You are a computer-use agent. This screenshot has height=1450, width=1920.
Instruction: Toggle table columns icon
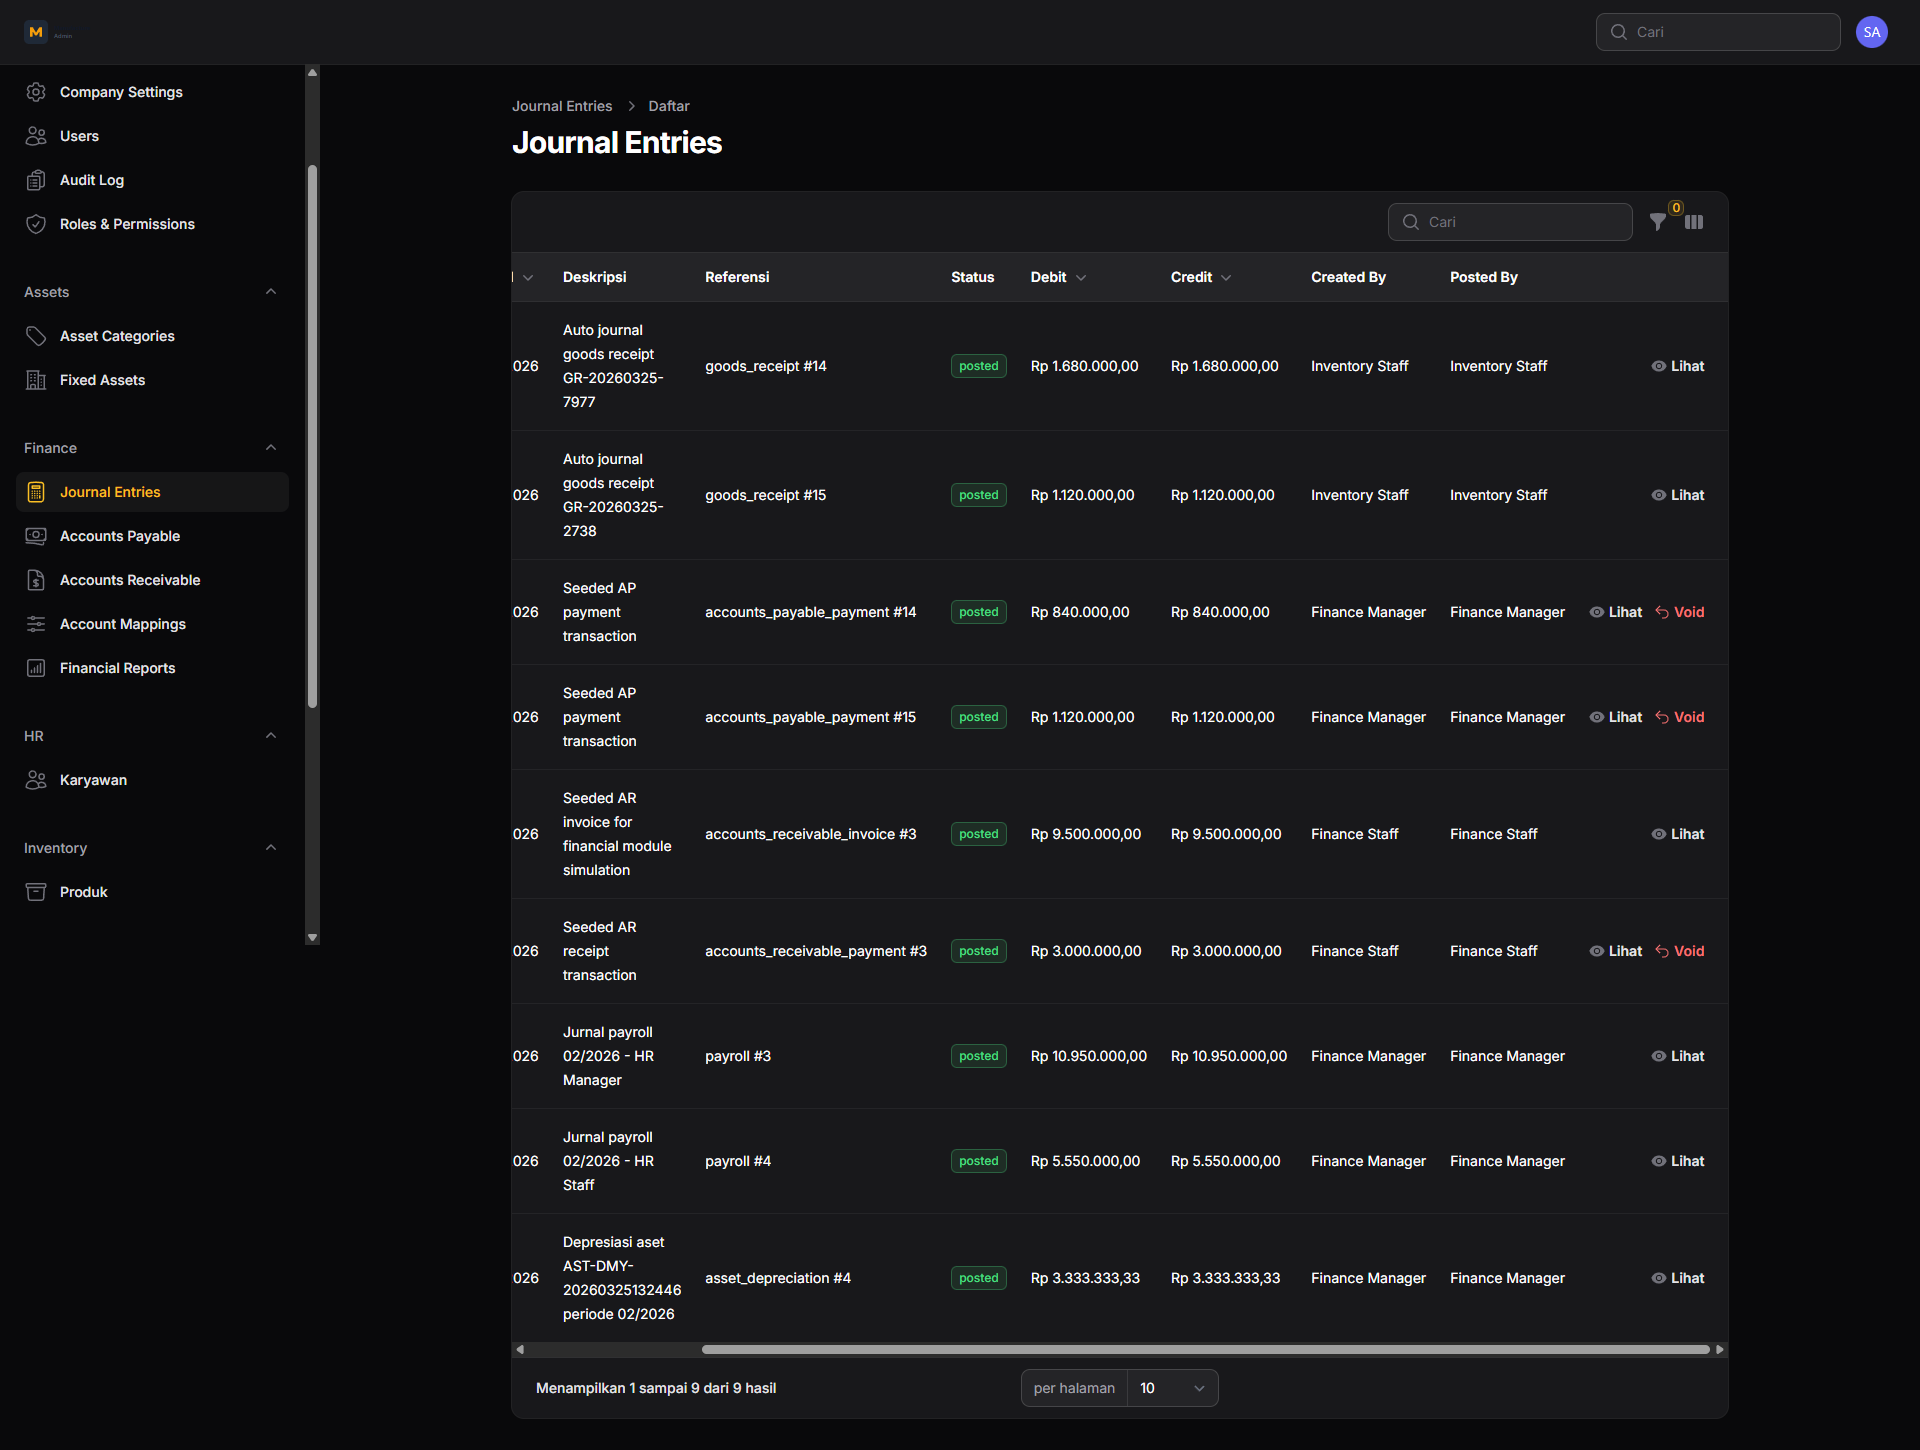1694,222
